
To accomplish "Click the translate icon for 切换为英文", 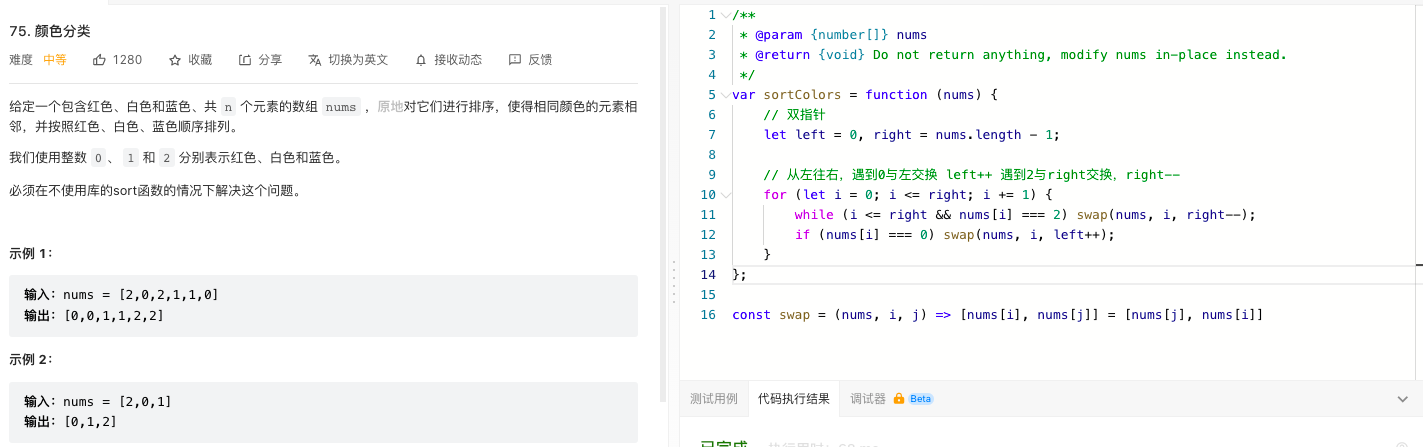I will (x=315, y=60).
